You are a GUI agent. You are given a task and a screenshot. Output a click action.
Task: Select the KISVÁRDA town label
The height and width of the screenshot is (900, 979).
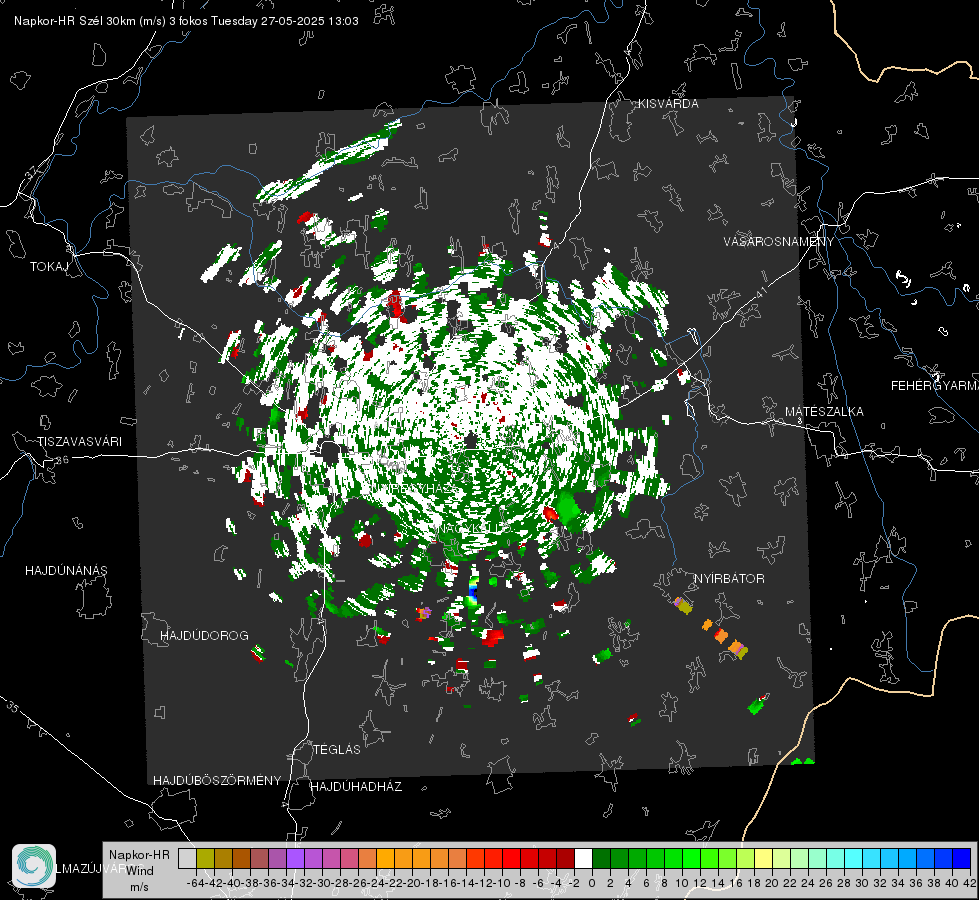click(x=668, y=104)
